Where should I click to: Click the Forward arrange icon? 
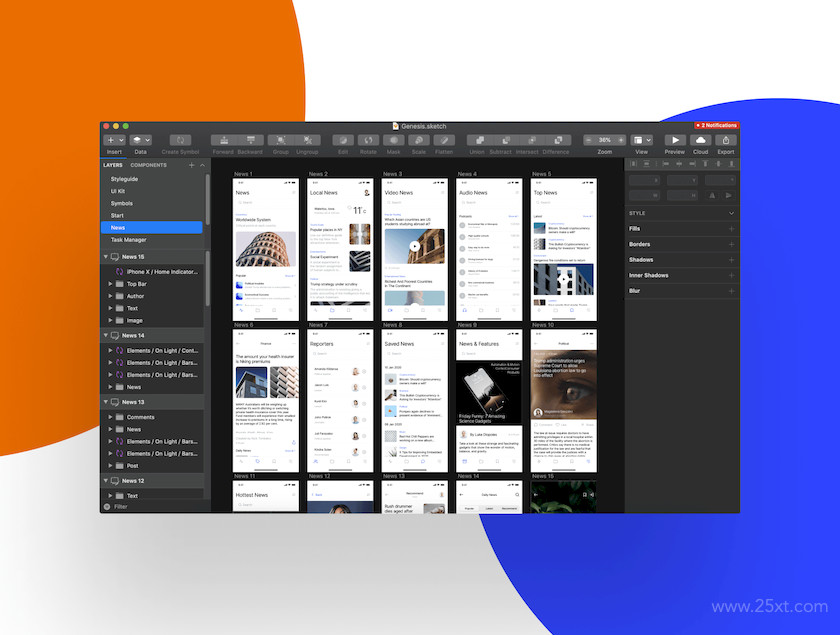[x=224, y=140]
